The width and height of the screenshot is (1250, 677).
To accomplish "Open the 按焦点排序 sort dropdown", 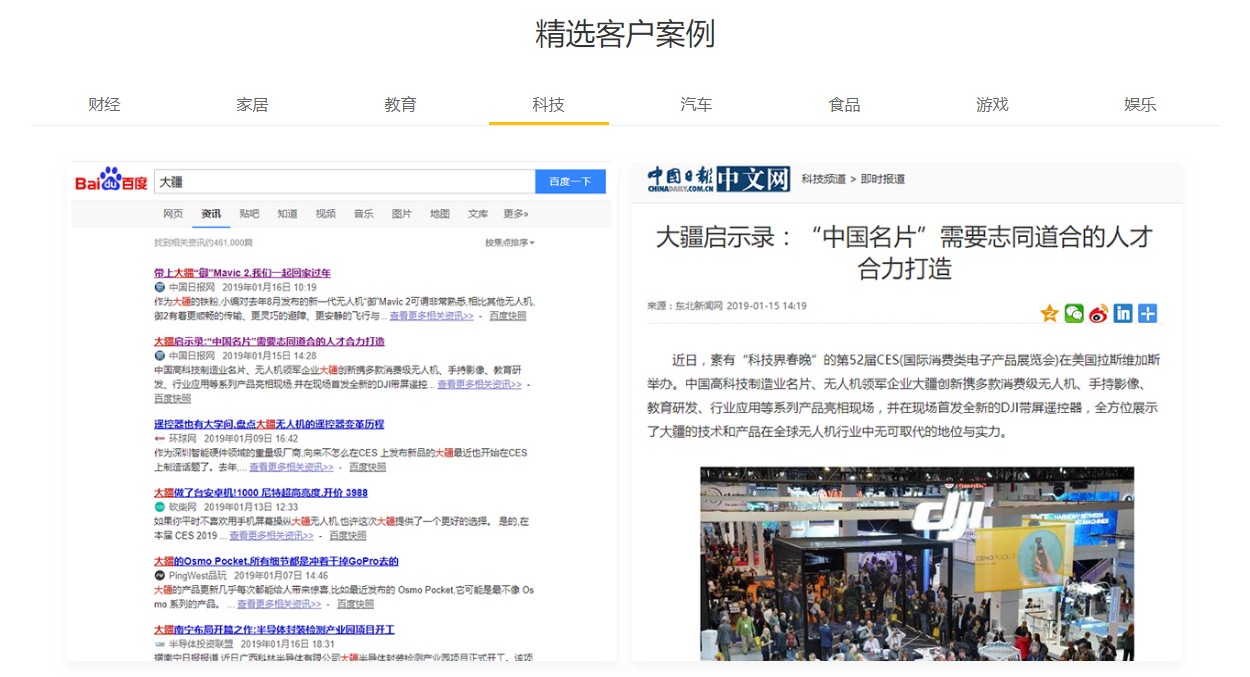I will [510, 243].
